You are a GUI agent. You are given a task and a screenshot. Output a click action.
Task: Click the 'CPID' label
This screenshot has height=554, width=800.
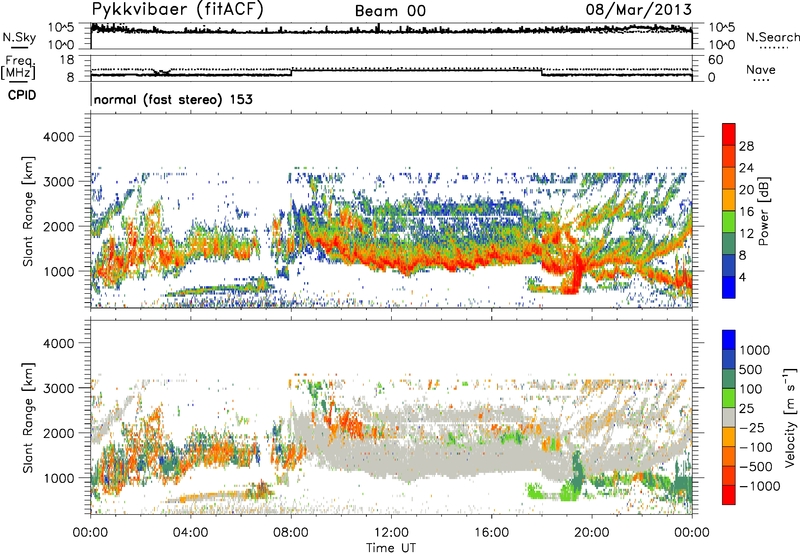pyautogui.click(x=22, y=95)
